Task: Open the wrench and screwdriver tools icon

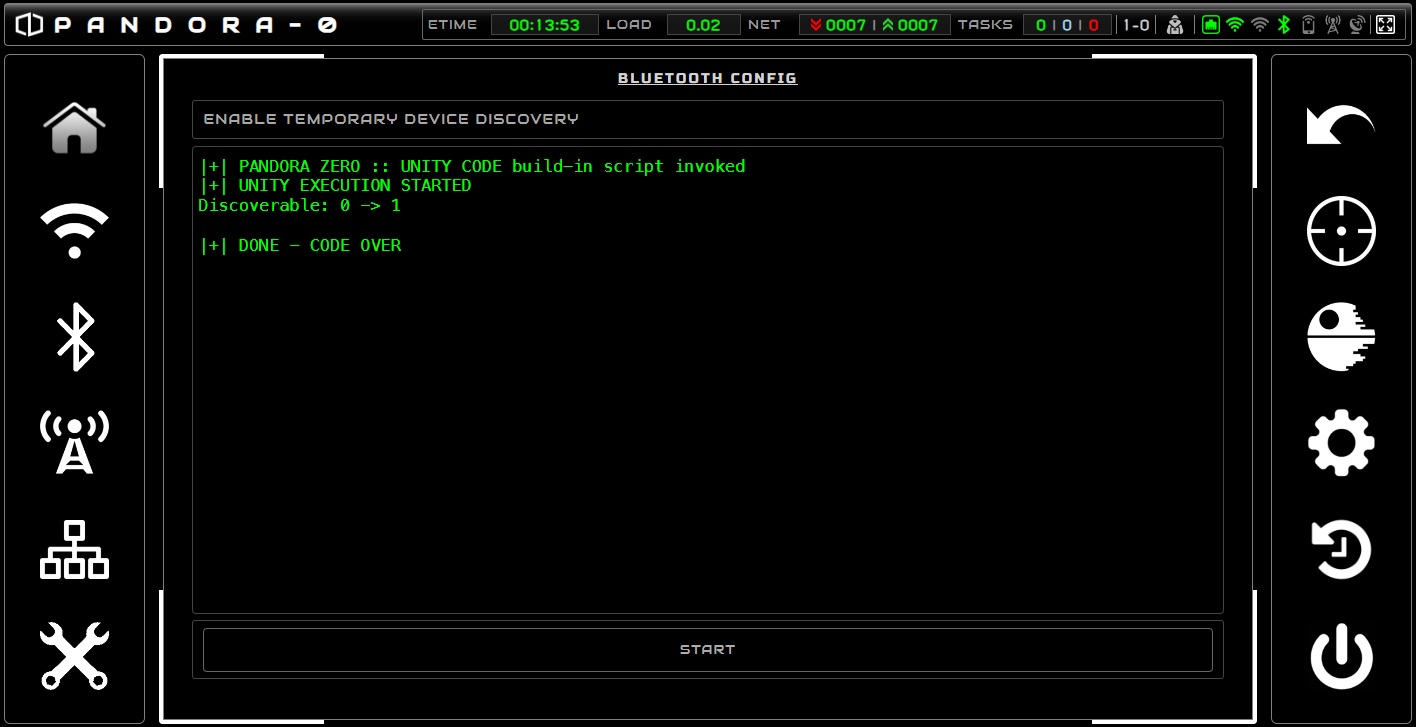Action: (74, 655)
